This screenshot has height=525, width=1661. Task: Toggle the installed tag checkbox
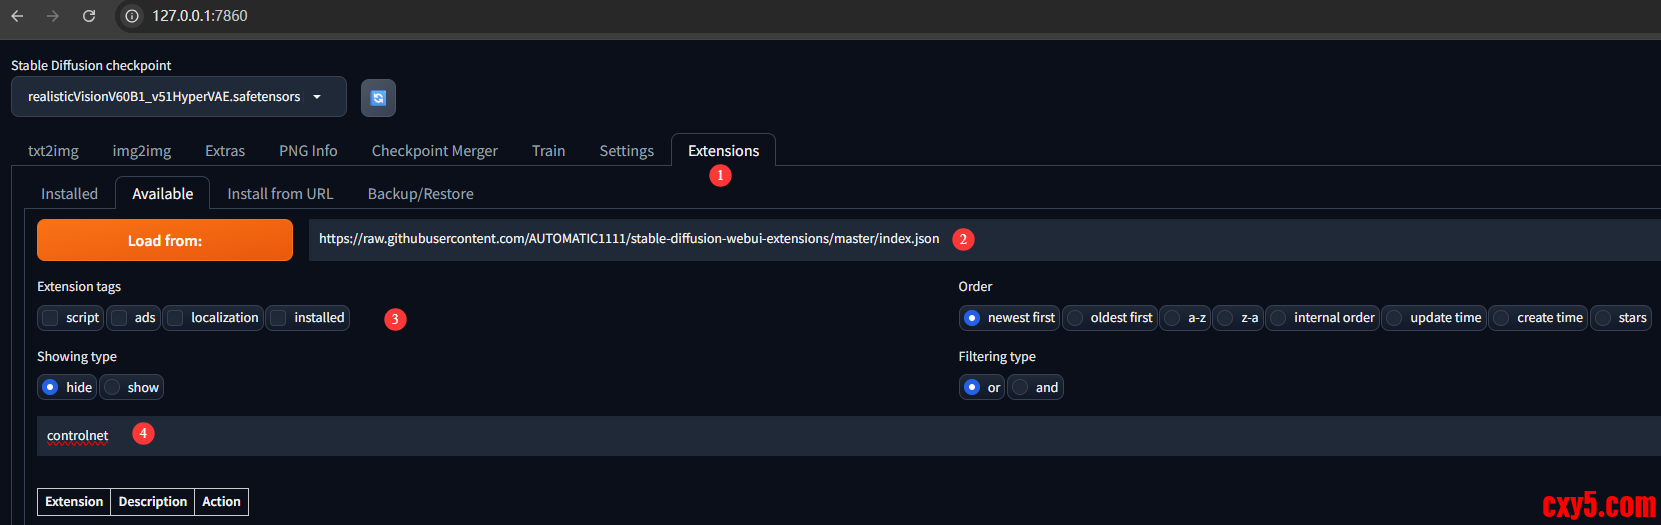pyautogui.click(x=279, y=318)
